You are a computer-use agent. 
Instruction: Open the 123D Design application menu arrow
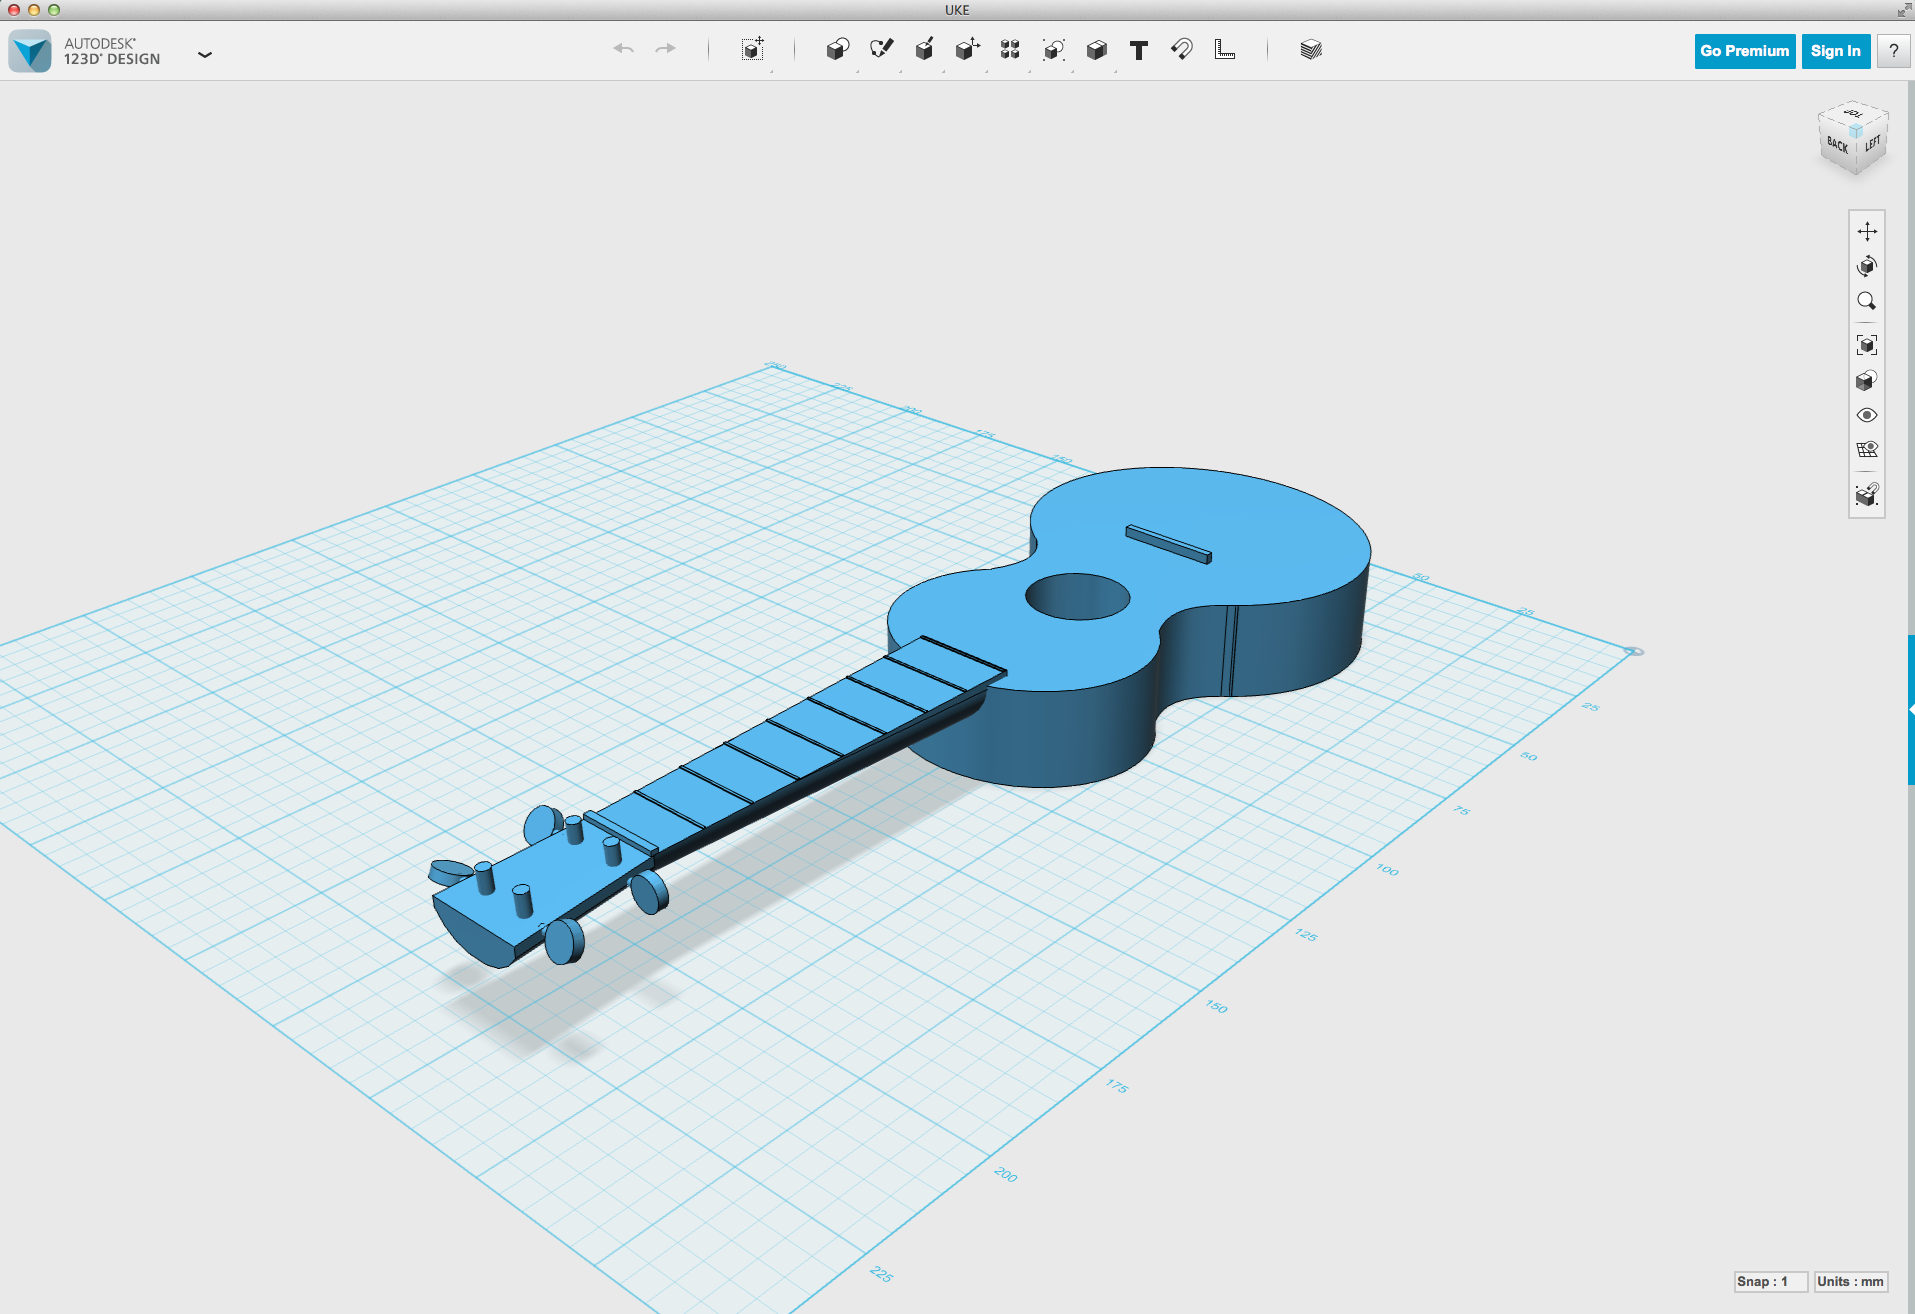pyautogui.click(x=205, y=54)
